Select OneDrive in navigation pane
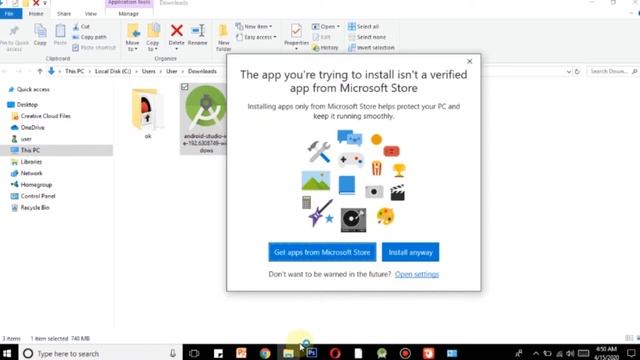 point(32,128)
